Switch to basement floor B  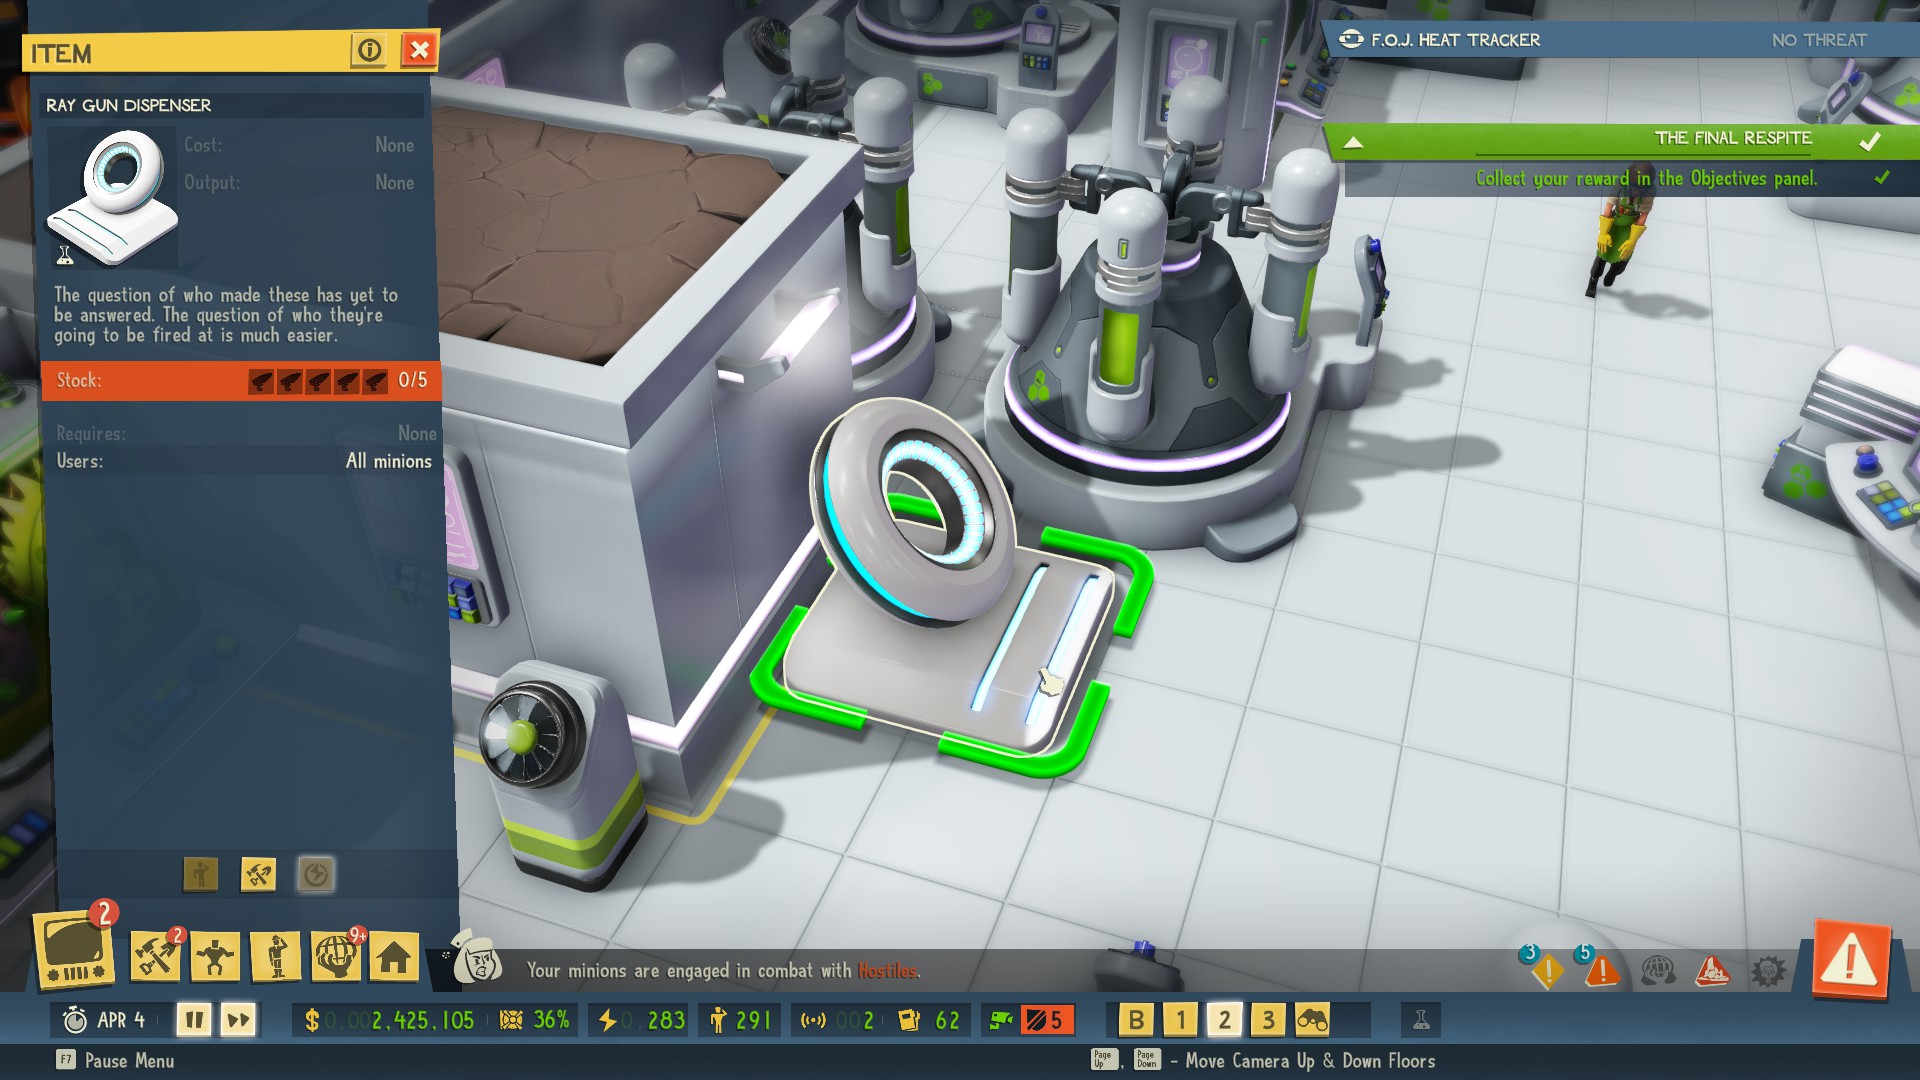pos(1136,1020)
